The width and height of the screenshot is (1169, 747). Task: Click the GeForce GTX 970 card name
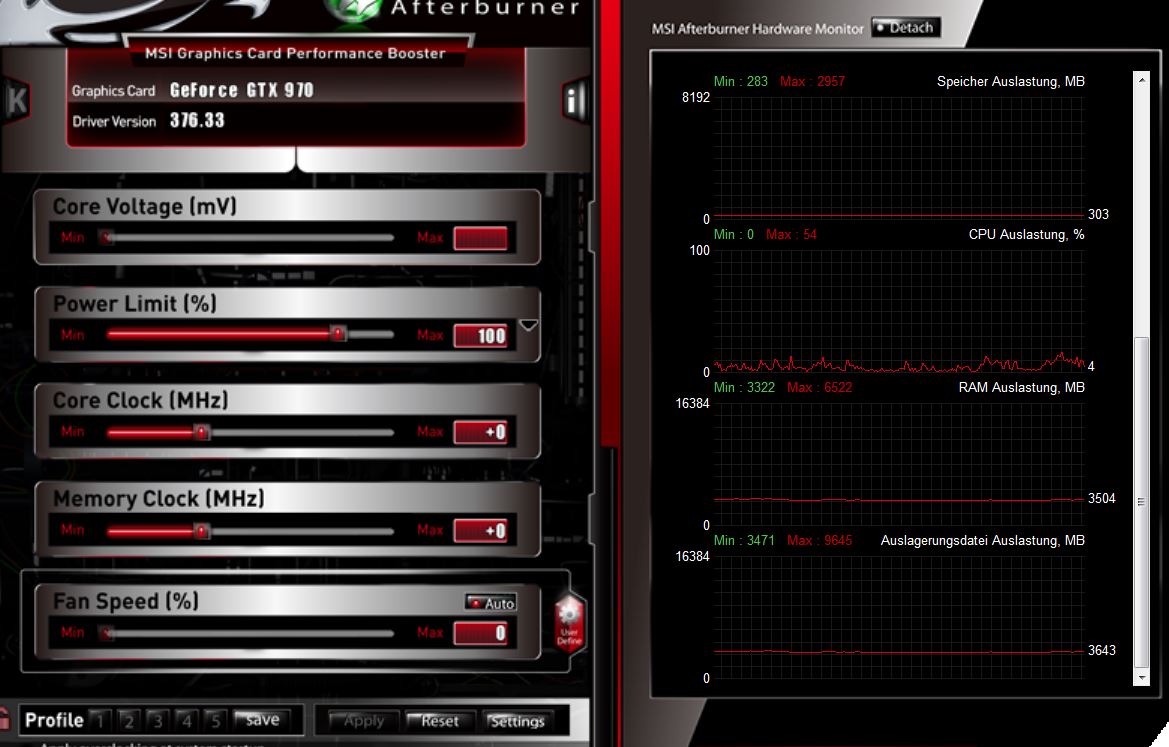(242, 90)
